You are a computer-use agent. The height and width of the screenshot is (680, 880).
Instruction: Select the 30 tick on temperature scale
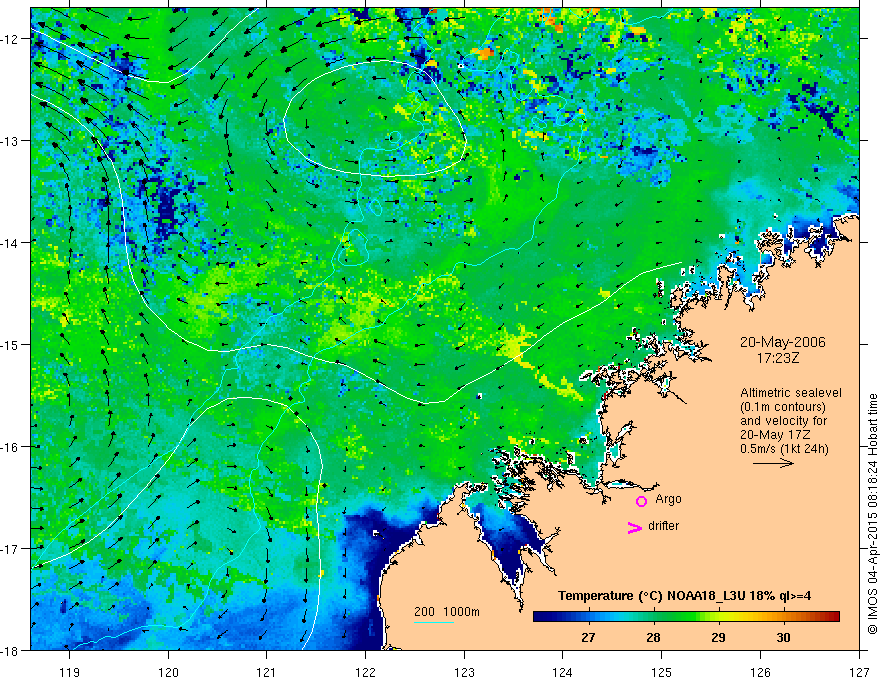pyautogui.click(x=783, y=637)
